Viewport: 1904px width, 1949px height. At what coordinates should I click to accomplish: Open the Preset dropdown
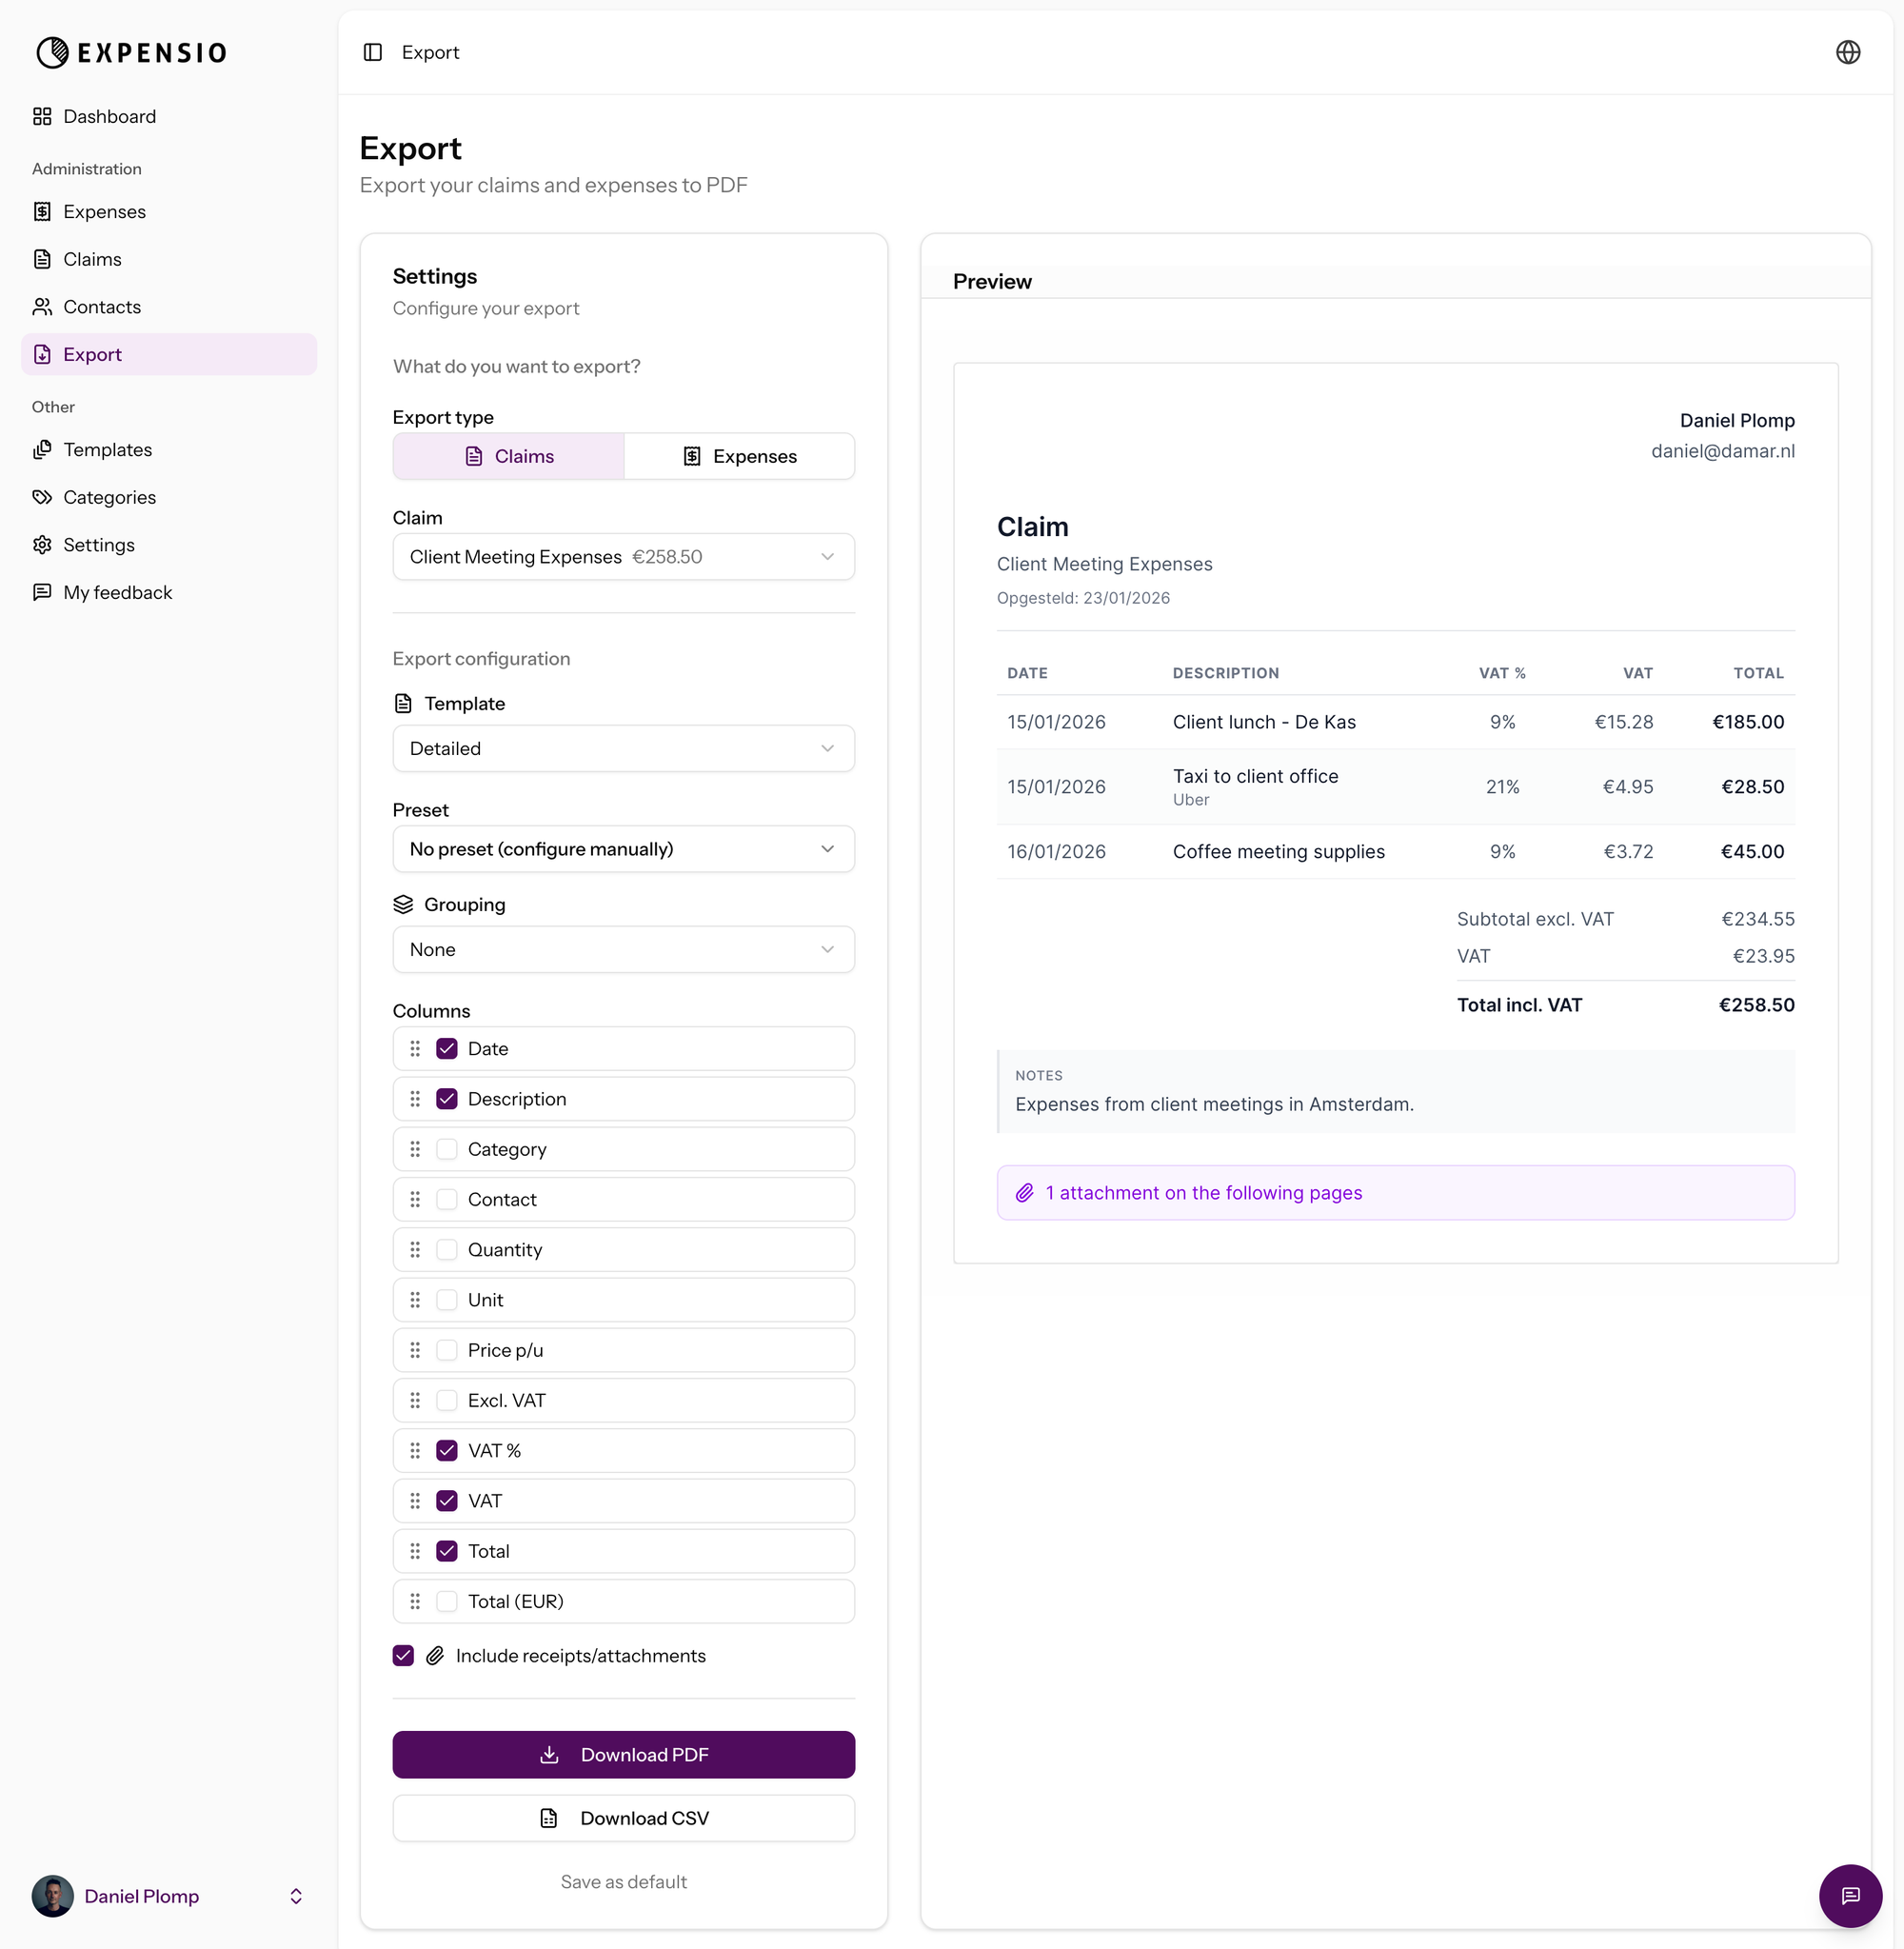[623, 849]
